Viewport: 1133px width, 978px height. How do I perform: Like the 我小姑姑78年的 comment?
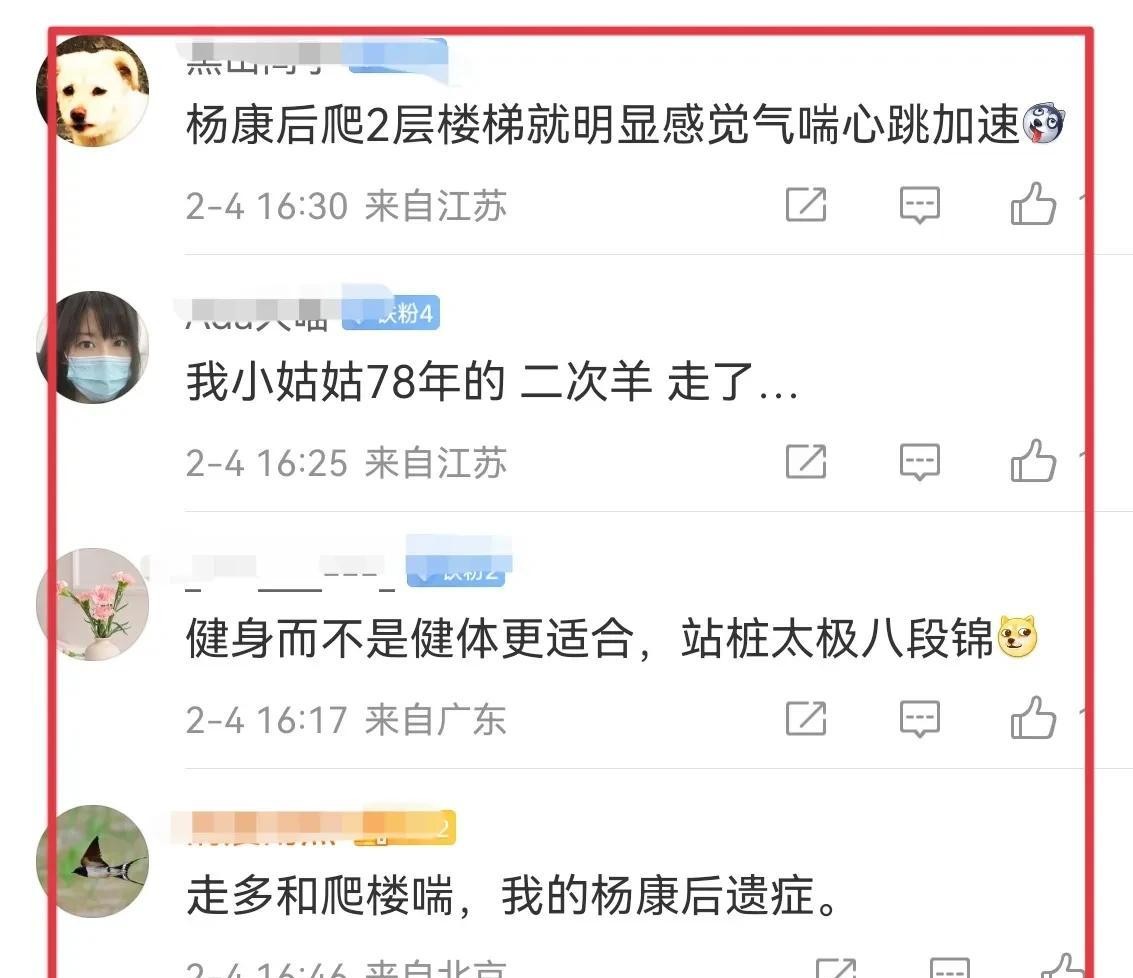click(x=1033, y=460)
